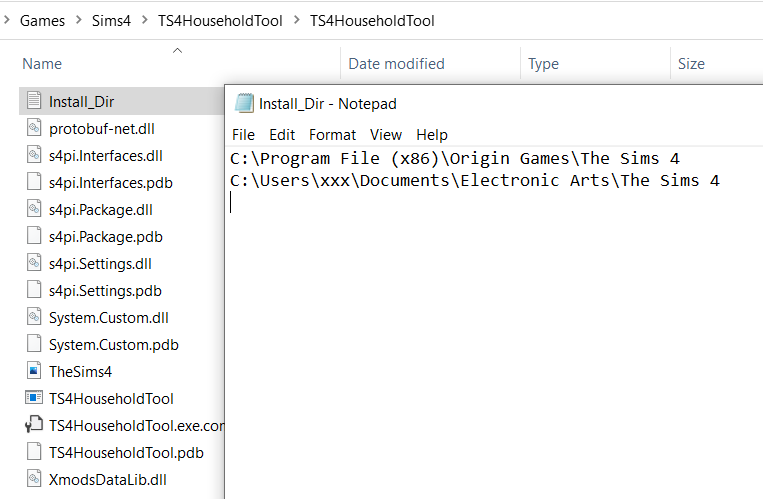
Task: Click the System.Custom.dll file icon
Action: point(34,317)
